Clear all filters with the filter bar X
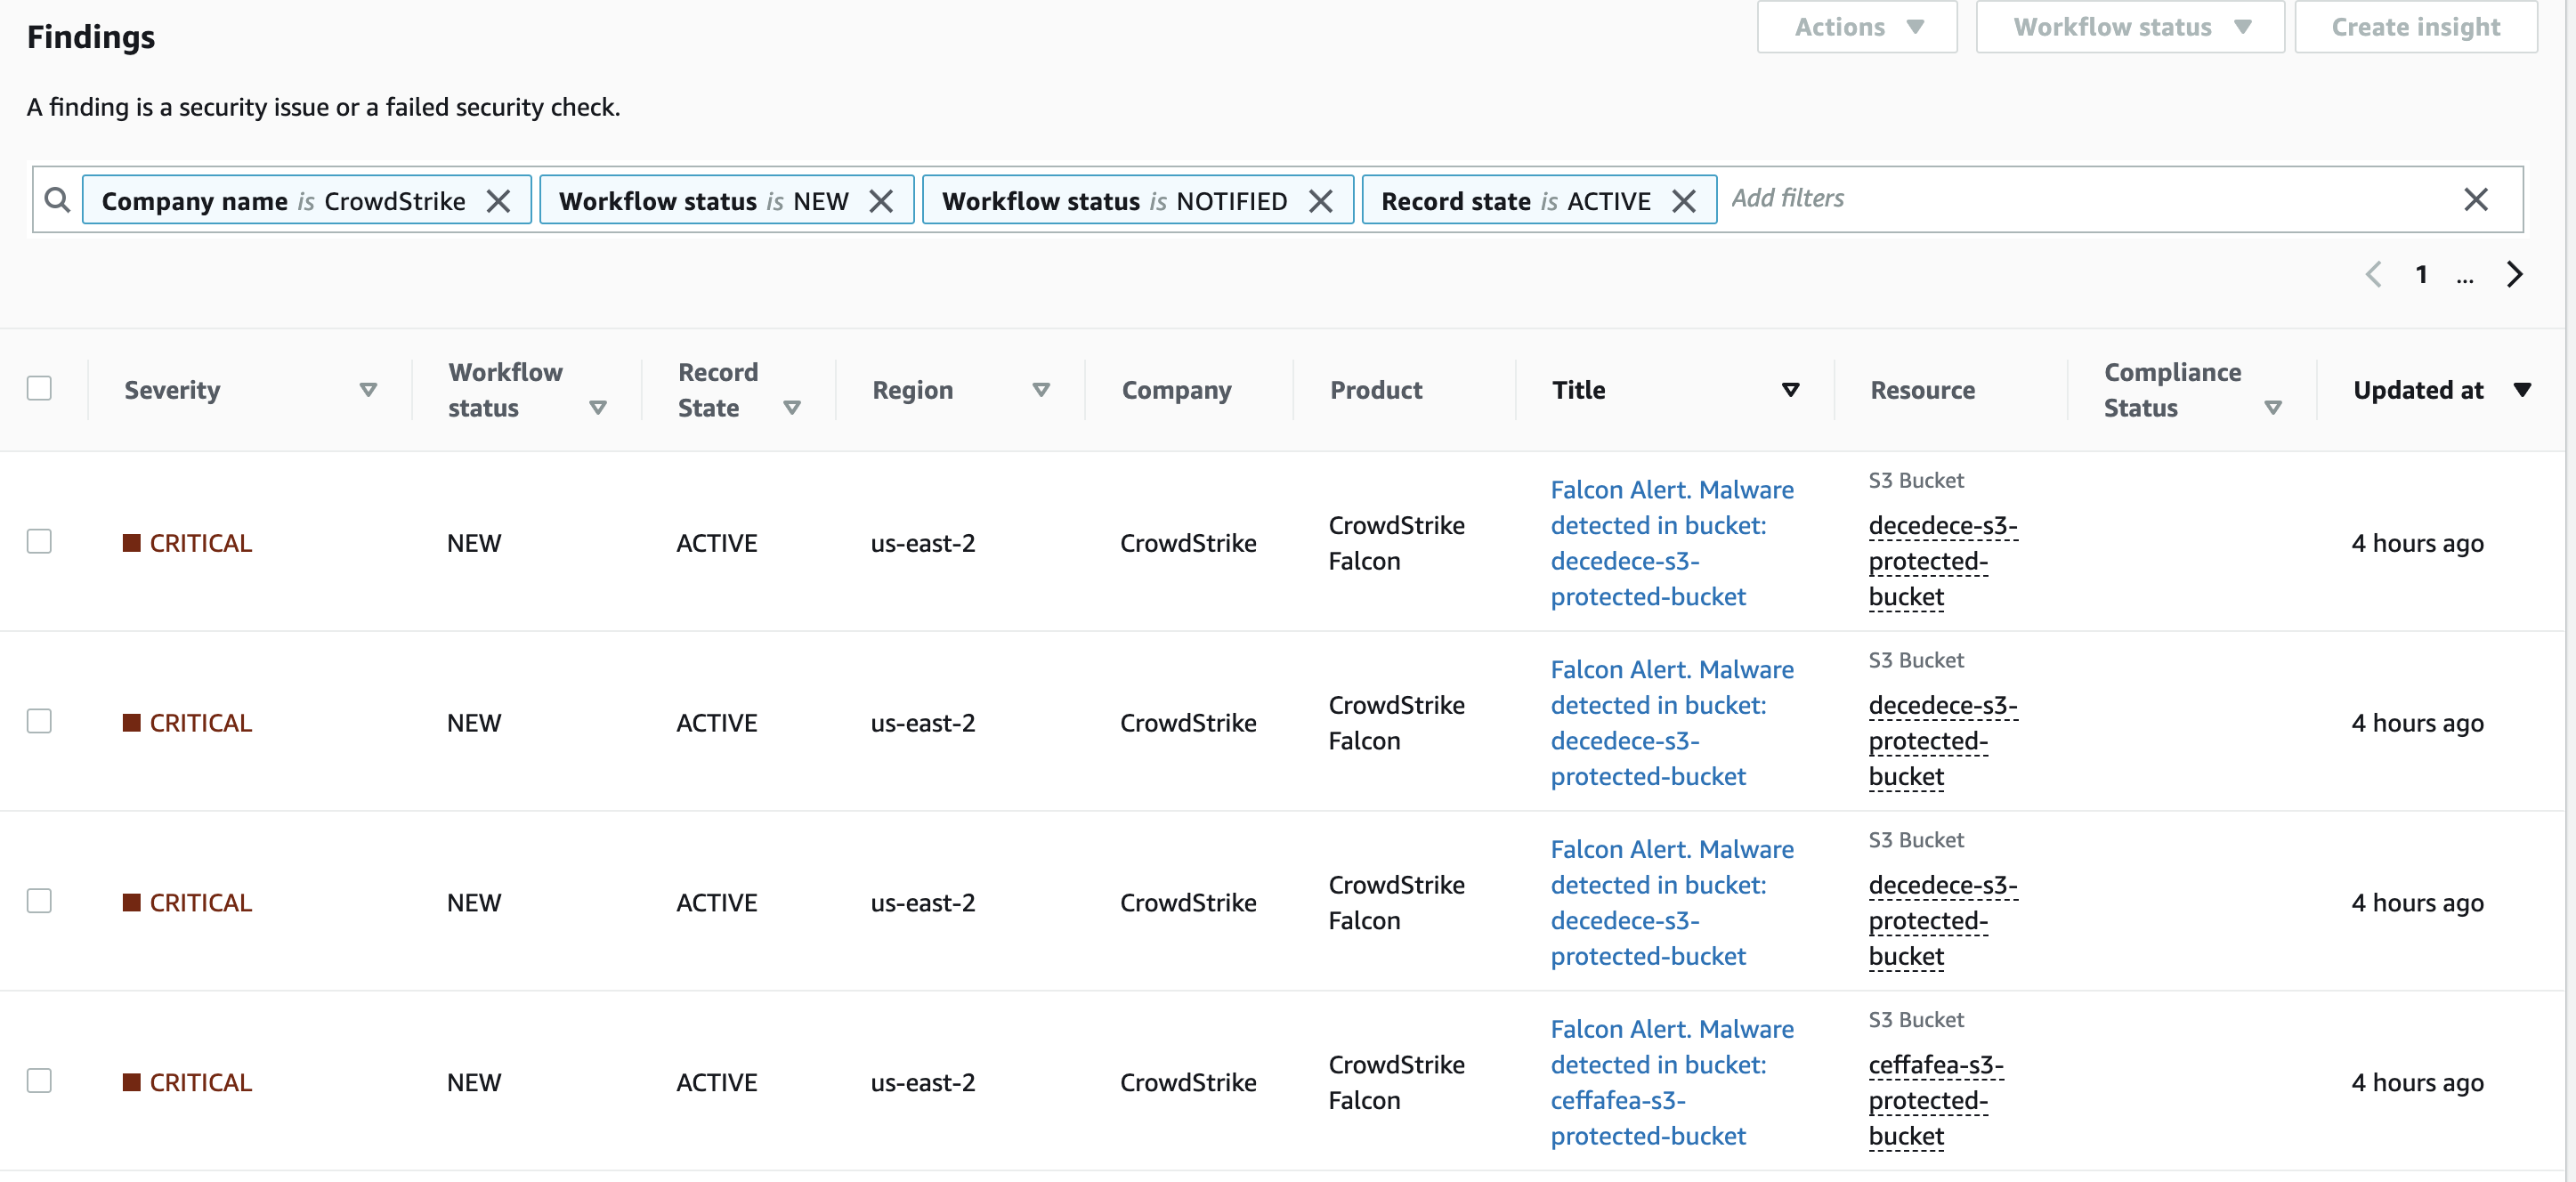Screen dimensions: 2576x1182 tap(2476, 199)
